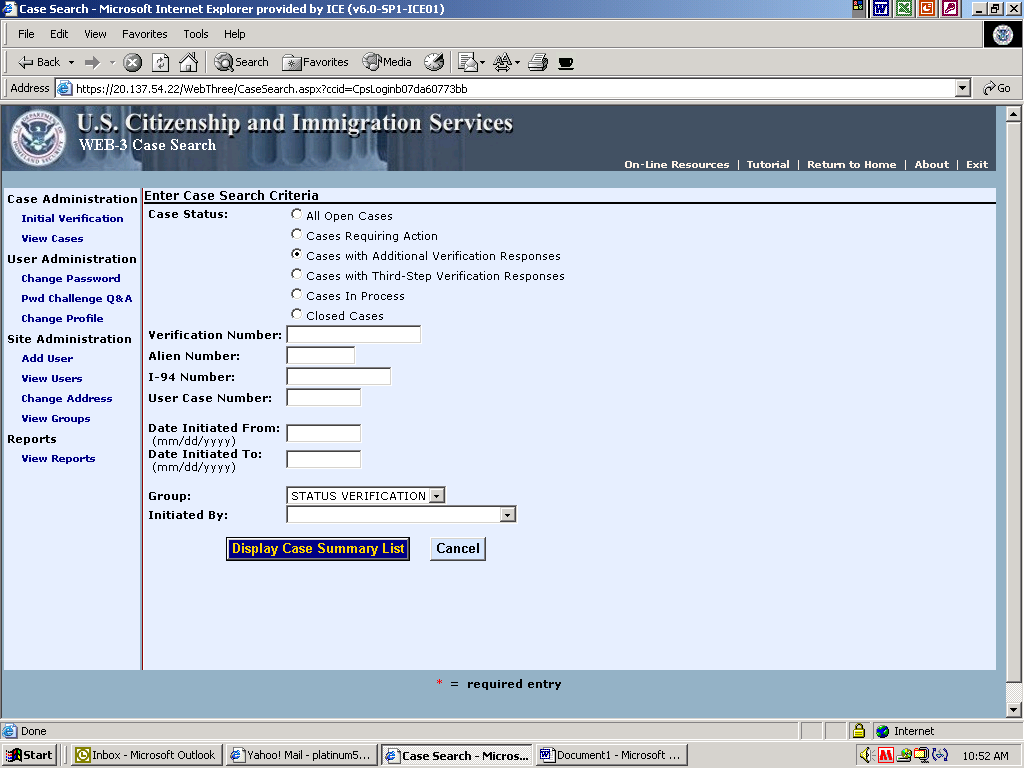The height and width of the screenshot is (768, 1024).
Task: Select the Closed Cases radio button
Action: [x=296, y=314]
